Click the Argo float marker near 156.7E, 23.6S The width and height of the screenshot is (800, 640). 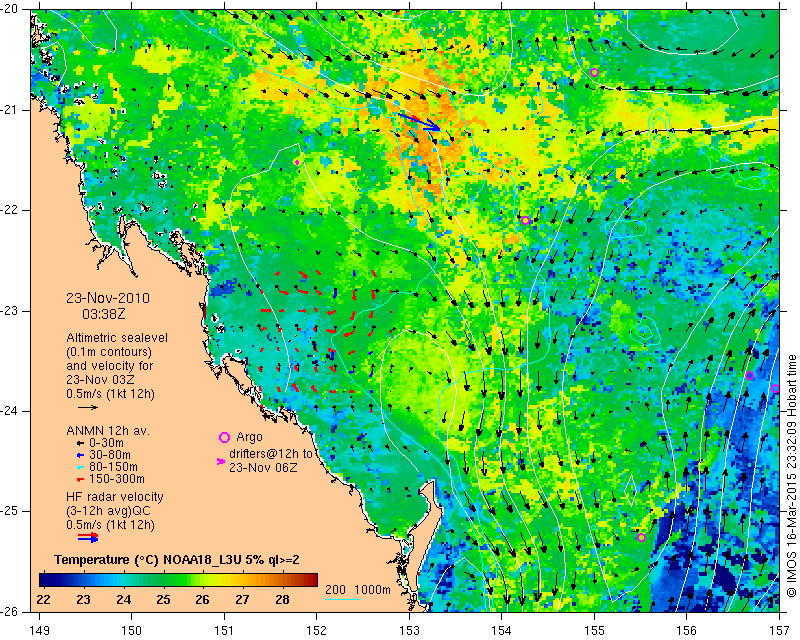click(749, 376)
